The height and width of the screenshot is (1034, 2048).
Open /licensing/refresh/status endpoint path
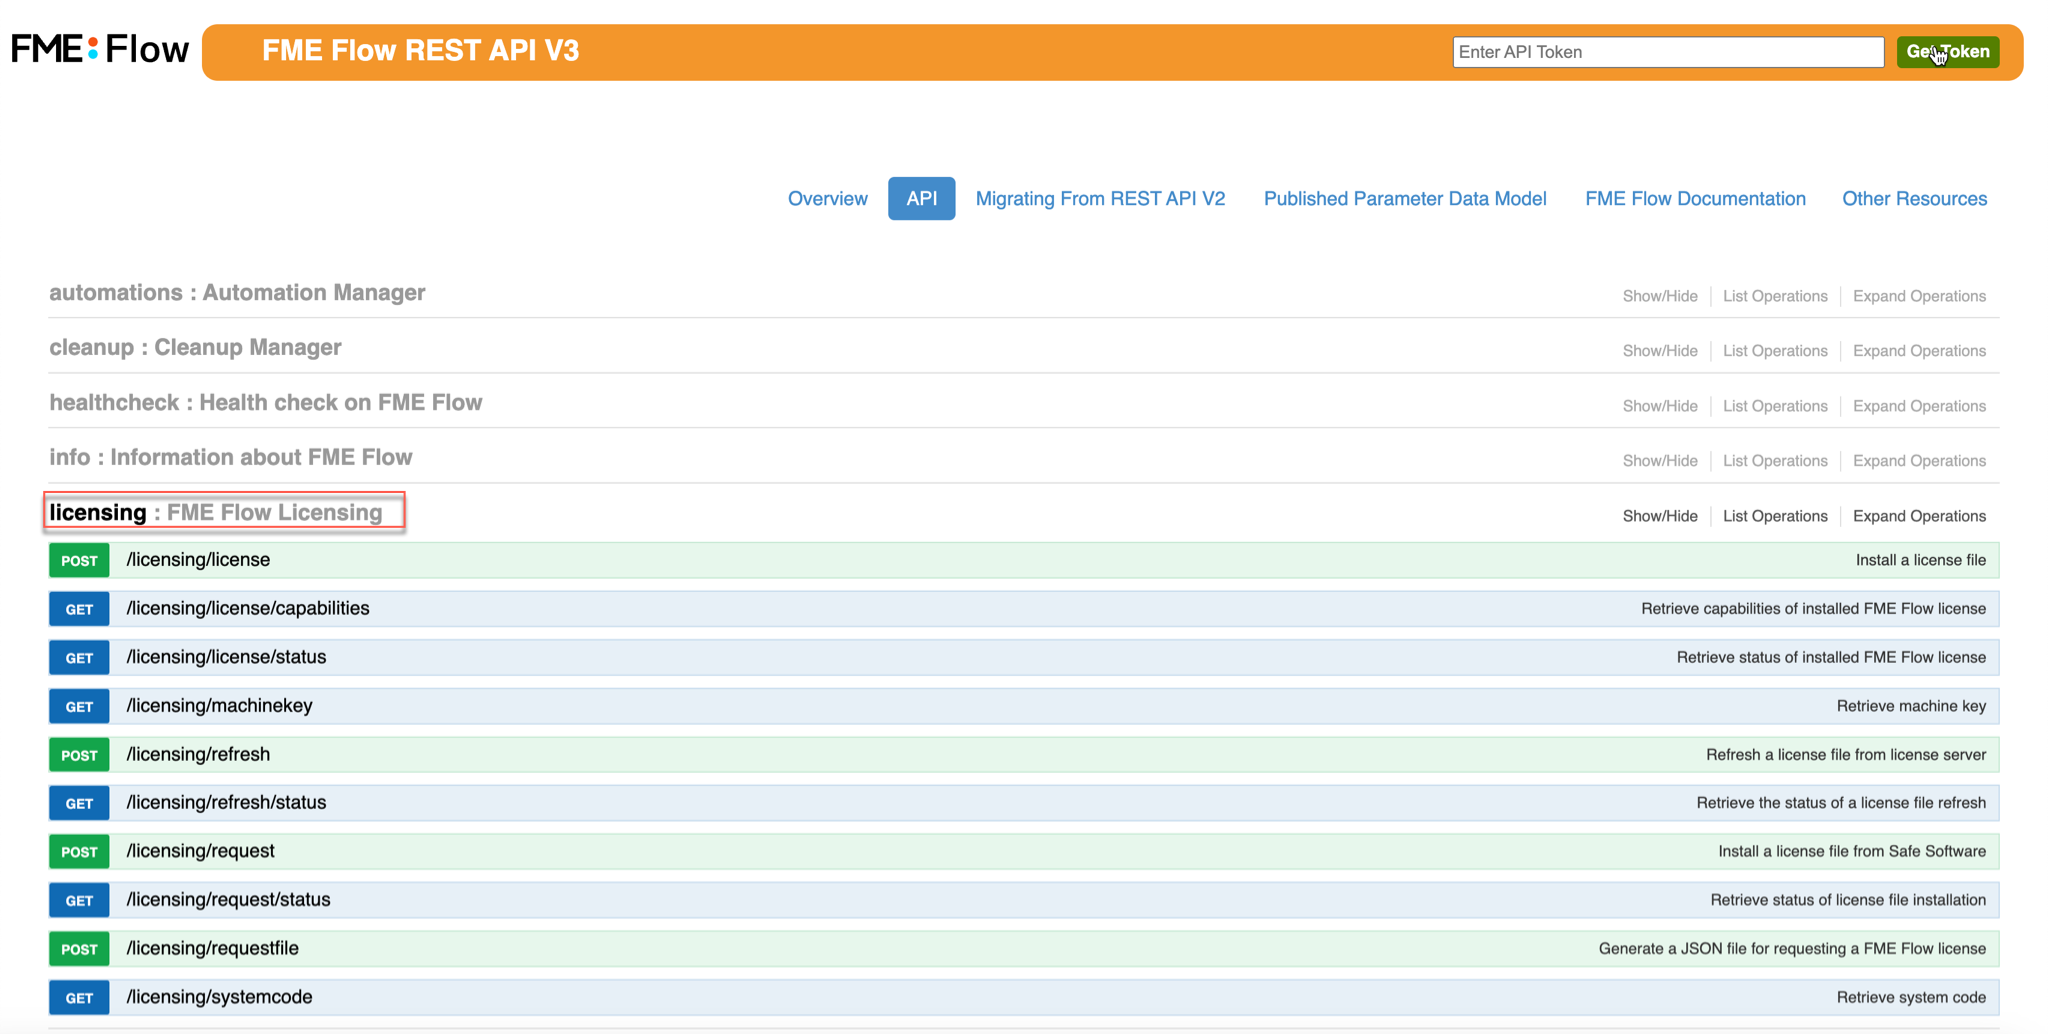tap(226, 803)
